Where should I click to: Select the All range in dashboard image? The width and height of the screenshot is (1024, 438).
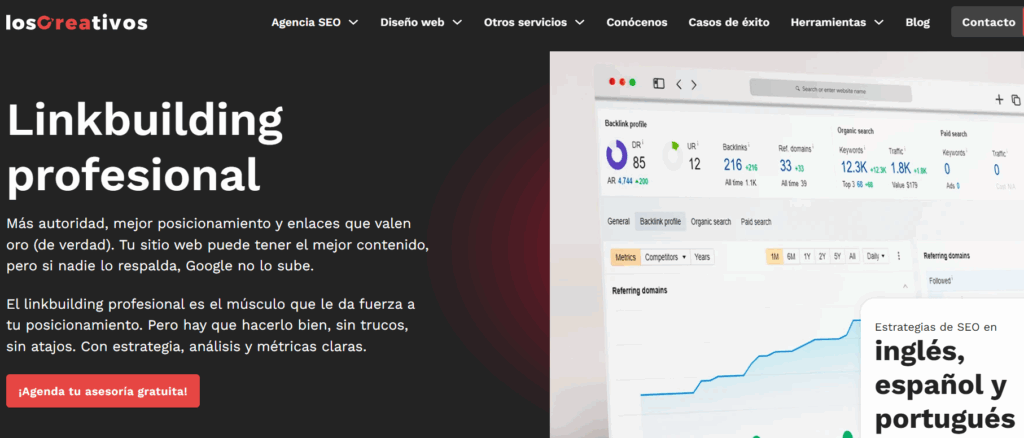(x=852, y=257)
